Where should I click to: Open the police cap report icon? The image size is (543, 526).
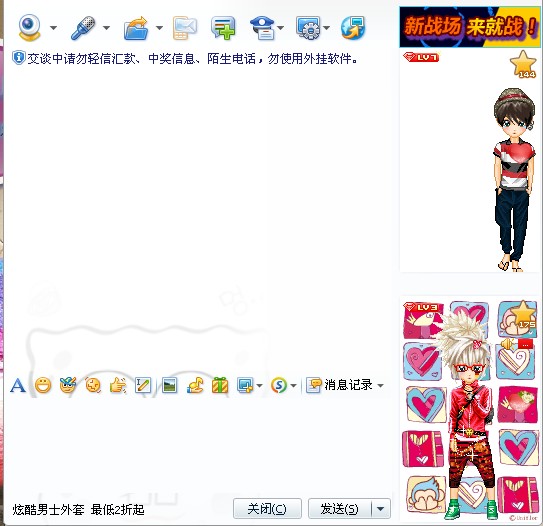pyautogui.click(x=262, y=28)
